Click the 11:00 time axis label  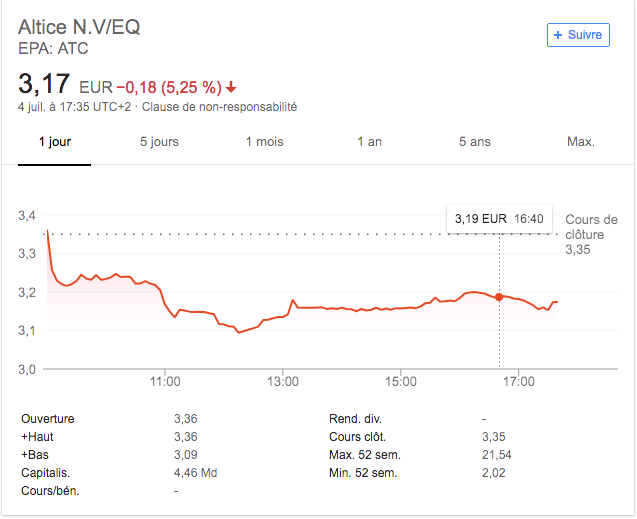[x=164, y=382]
